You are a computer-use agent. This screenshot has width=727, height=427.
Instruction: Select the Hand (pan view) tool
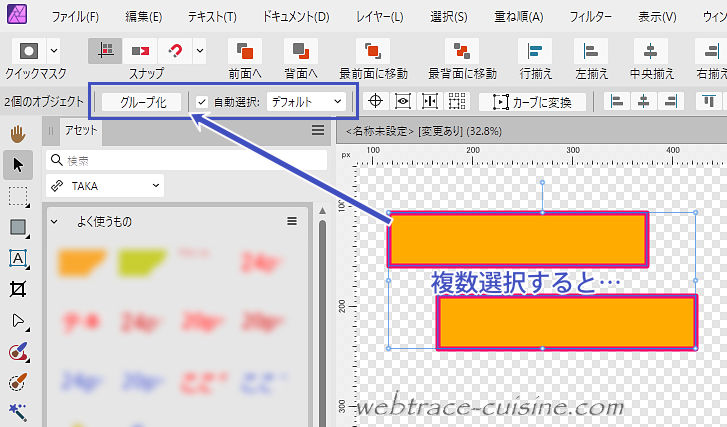coord(18,133)
